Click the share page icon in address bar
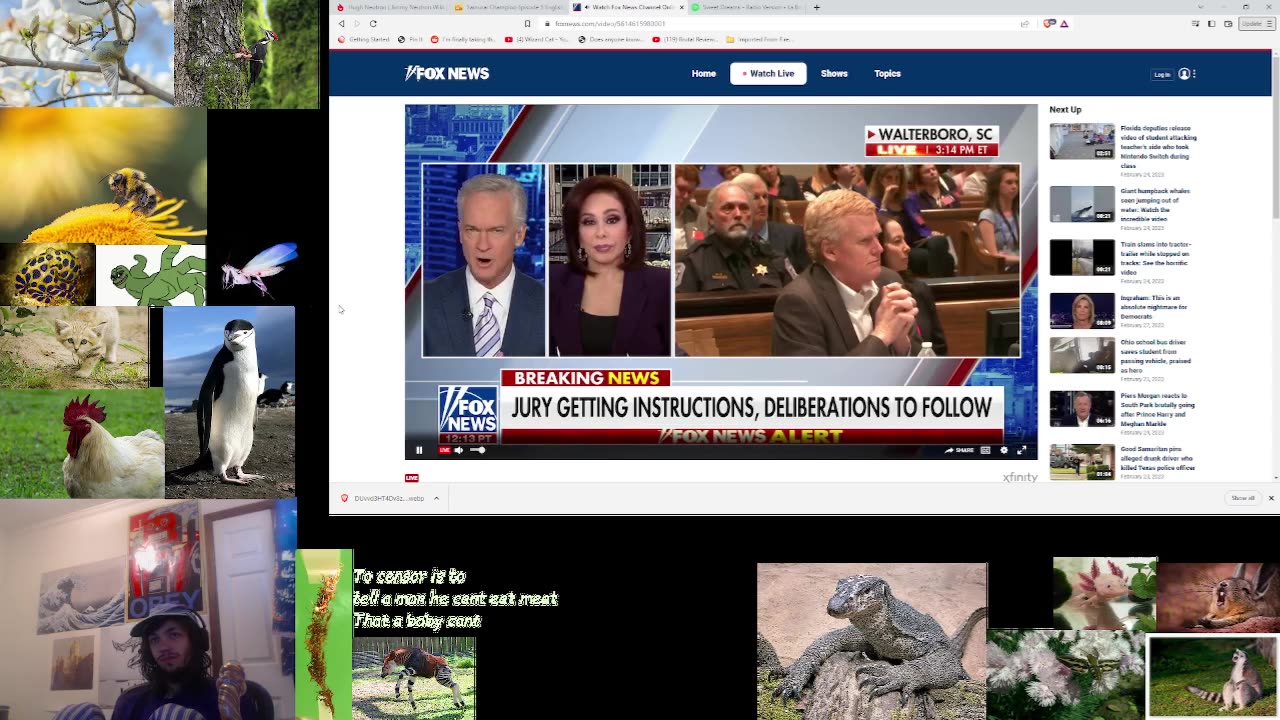The width and height of the screenshot is (1280, 720). [1025, 23]
